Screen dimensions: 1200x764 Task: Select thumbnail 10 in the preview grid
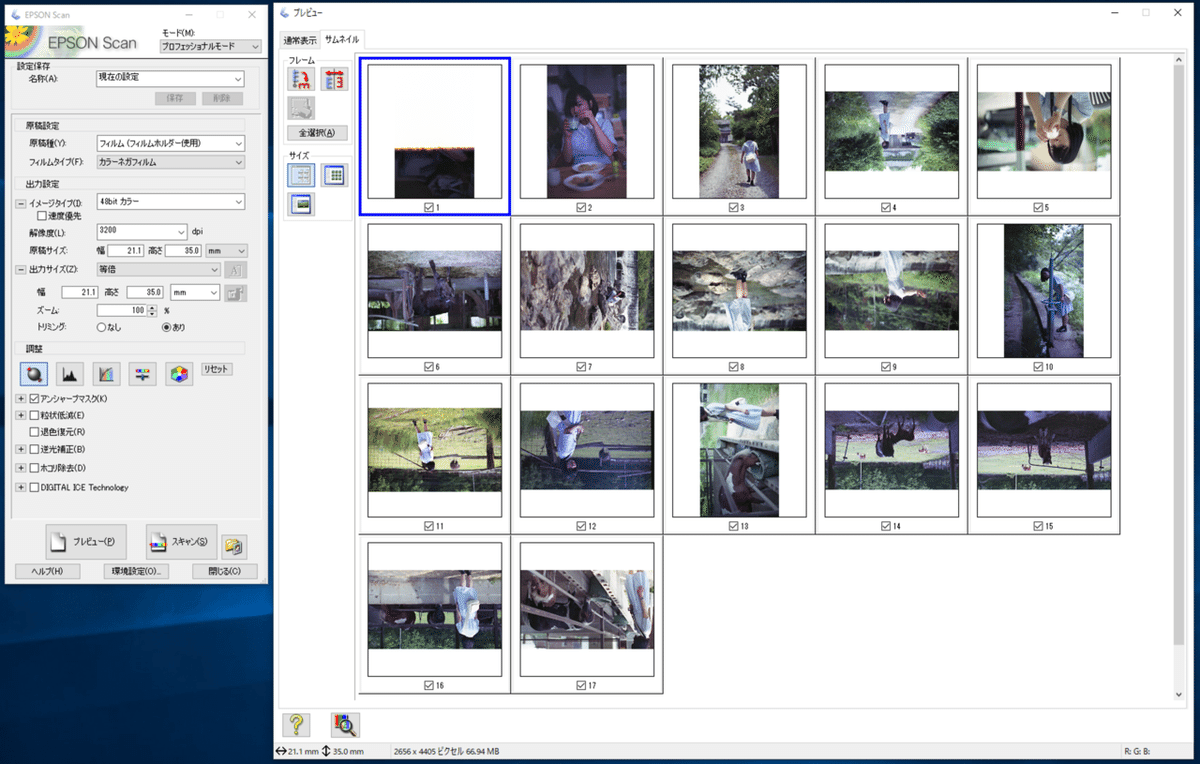coord(1044,290)
